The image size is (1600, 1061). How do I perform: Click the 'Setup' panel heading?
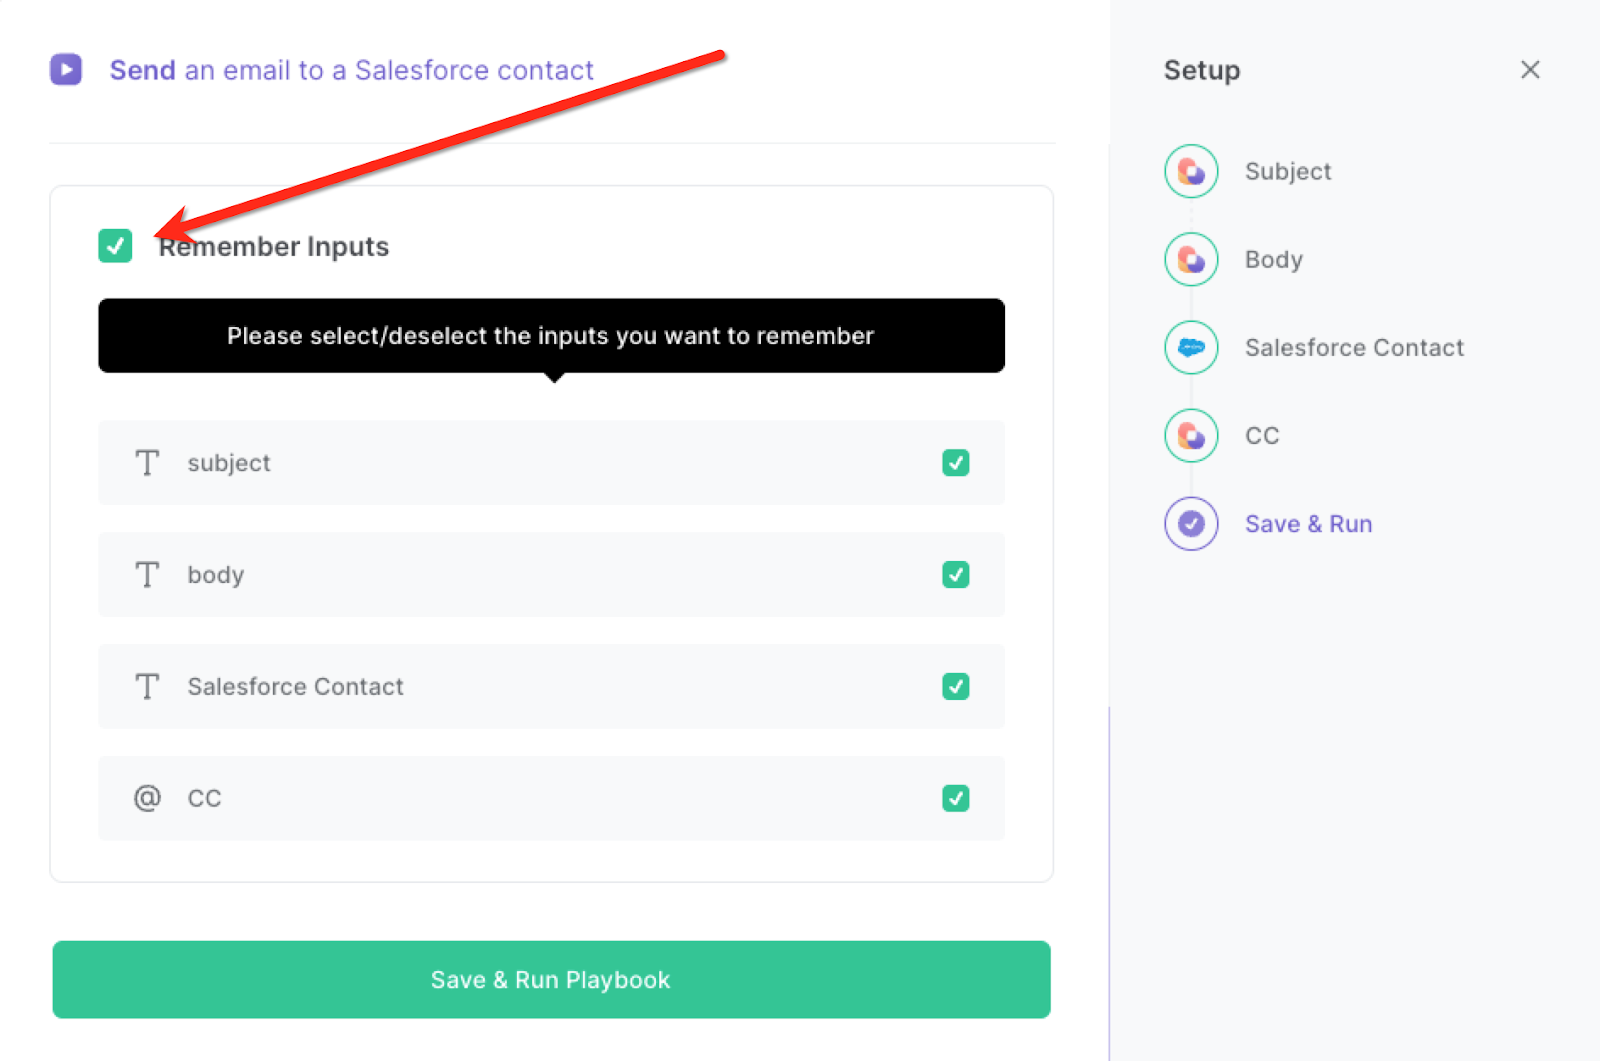[1202, 71]
